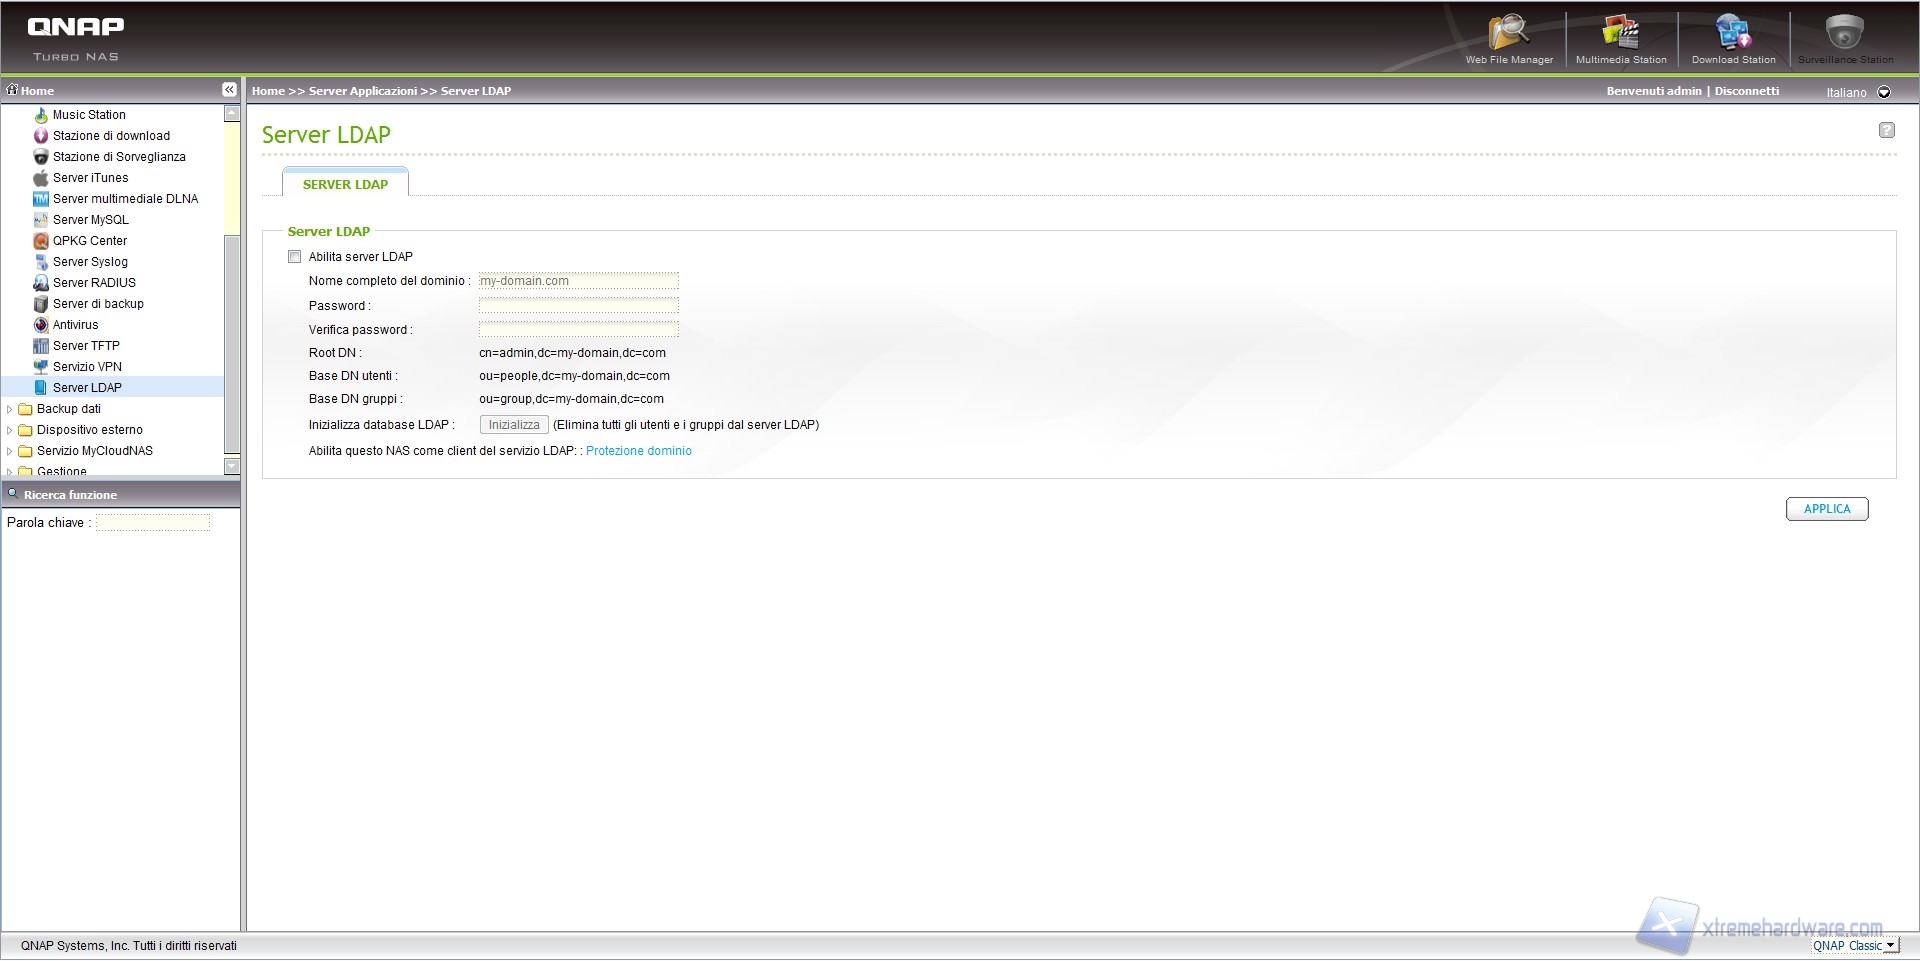Expand the Dispositivo esterno folder
This screenshot has width=1920, height=961.
pos(10,430)
